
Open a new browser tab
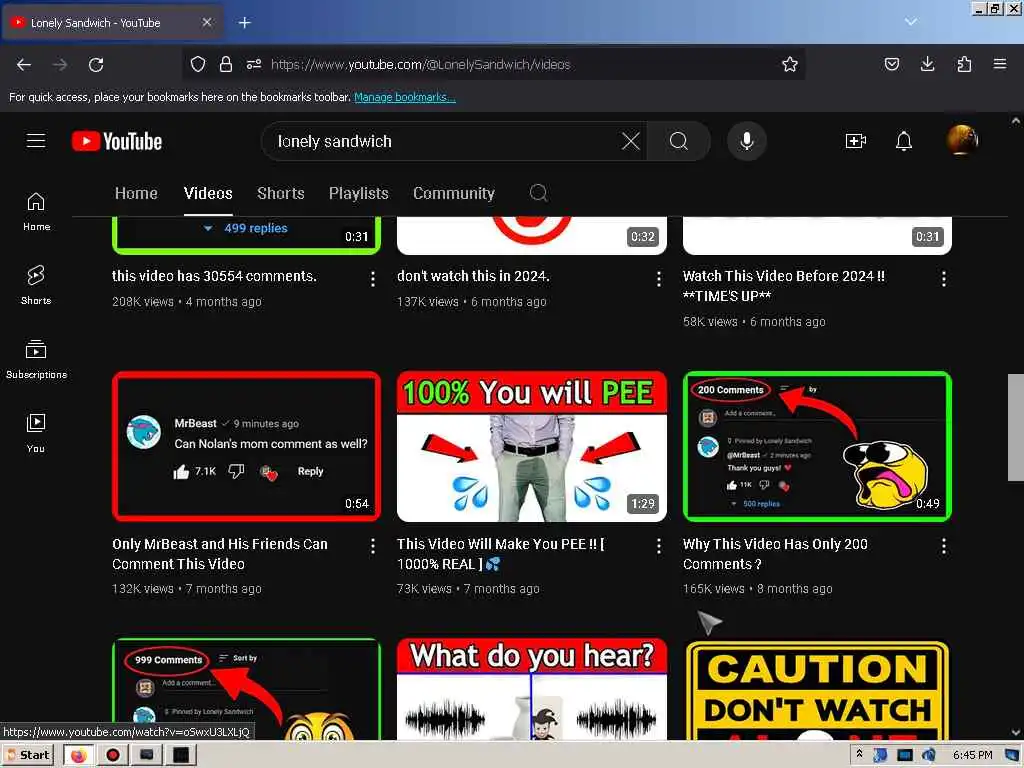pyautogui.click(x=244, y=23)
